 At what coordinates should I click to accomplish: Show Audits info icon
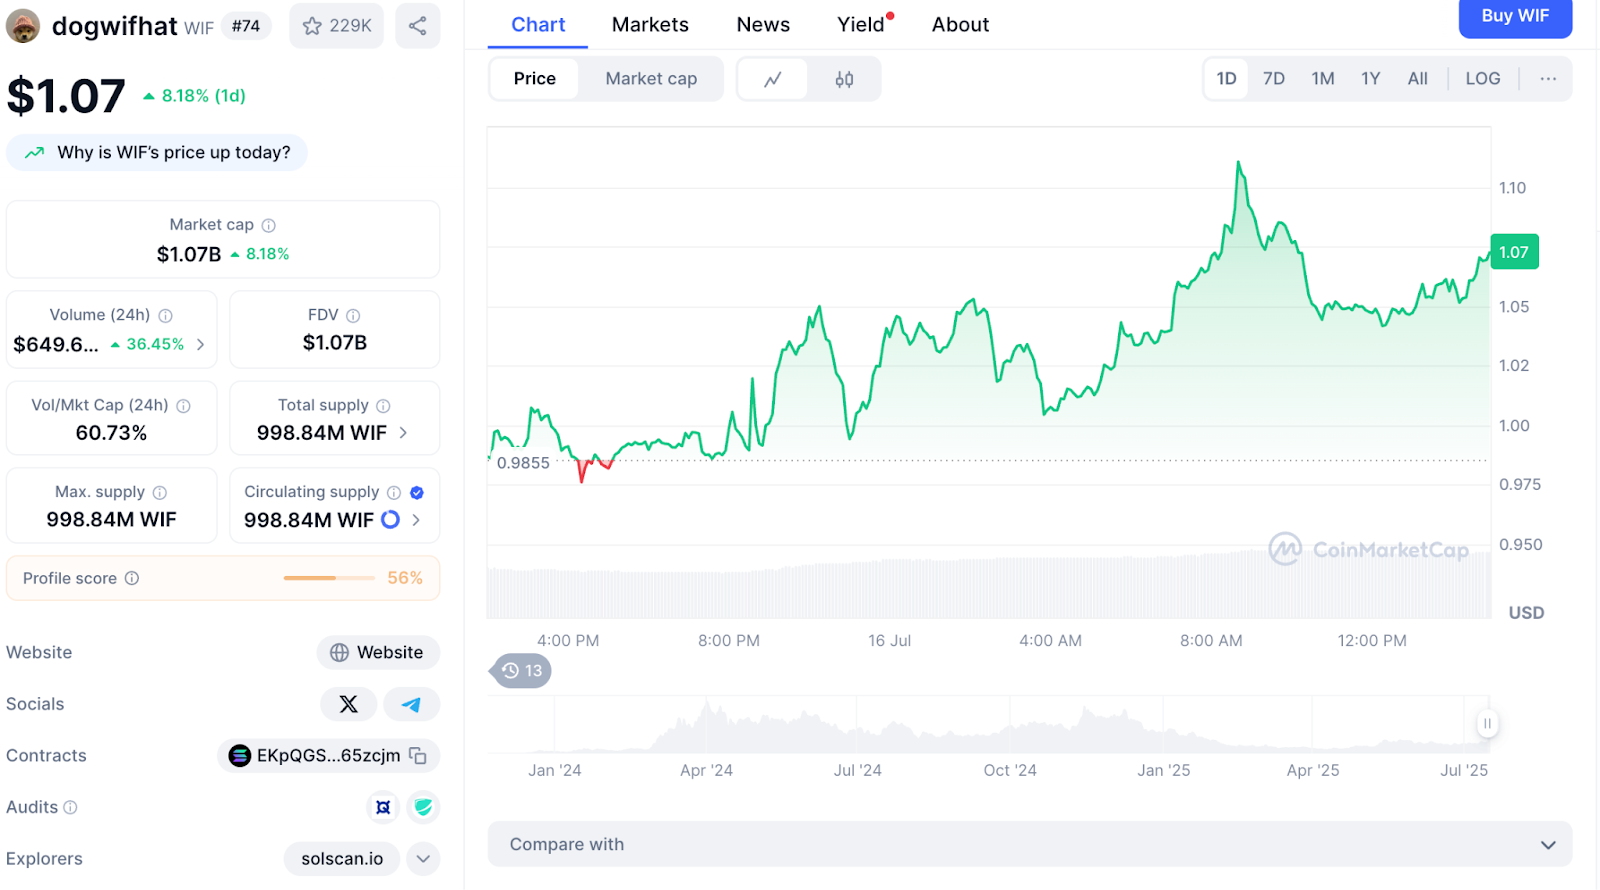coord(70,808)
